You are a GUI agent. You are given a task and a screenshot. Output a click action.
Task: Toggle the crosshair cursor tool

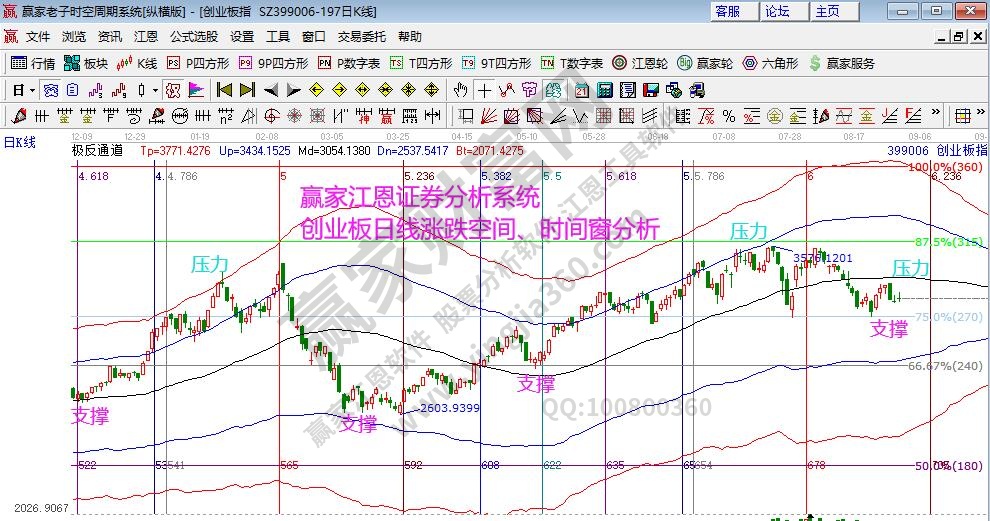484,89
